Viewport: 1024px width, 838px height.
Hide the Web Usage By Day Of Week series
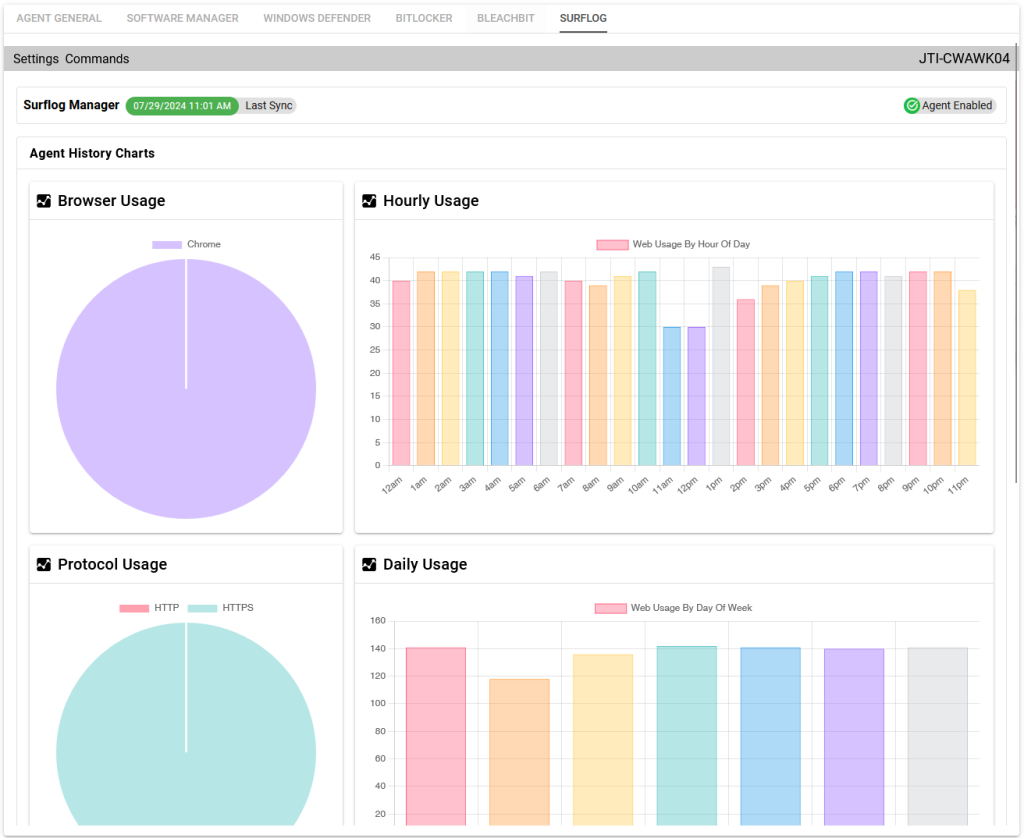click(x=672, y=608)
